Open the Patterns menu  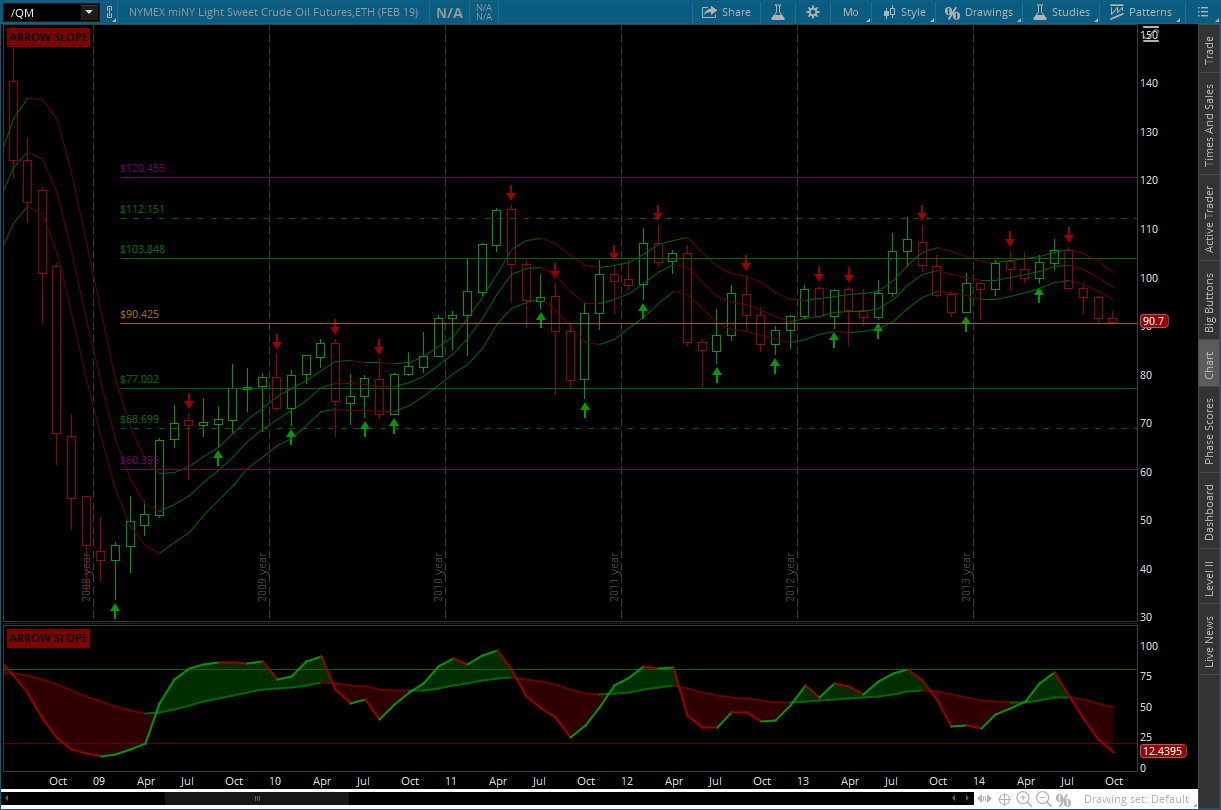[x=1140, y=12]
